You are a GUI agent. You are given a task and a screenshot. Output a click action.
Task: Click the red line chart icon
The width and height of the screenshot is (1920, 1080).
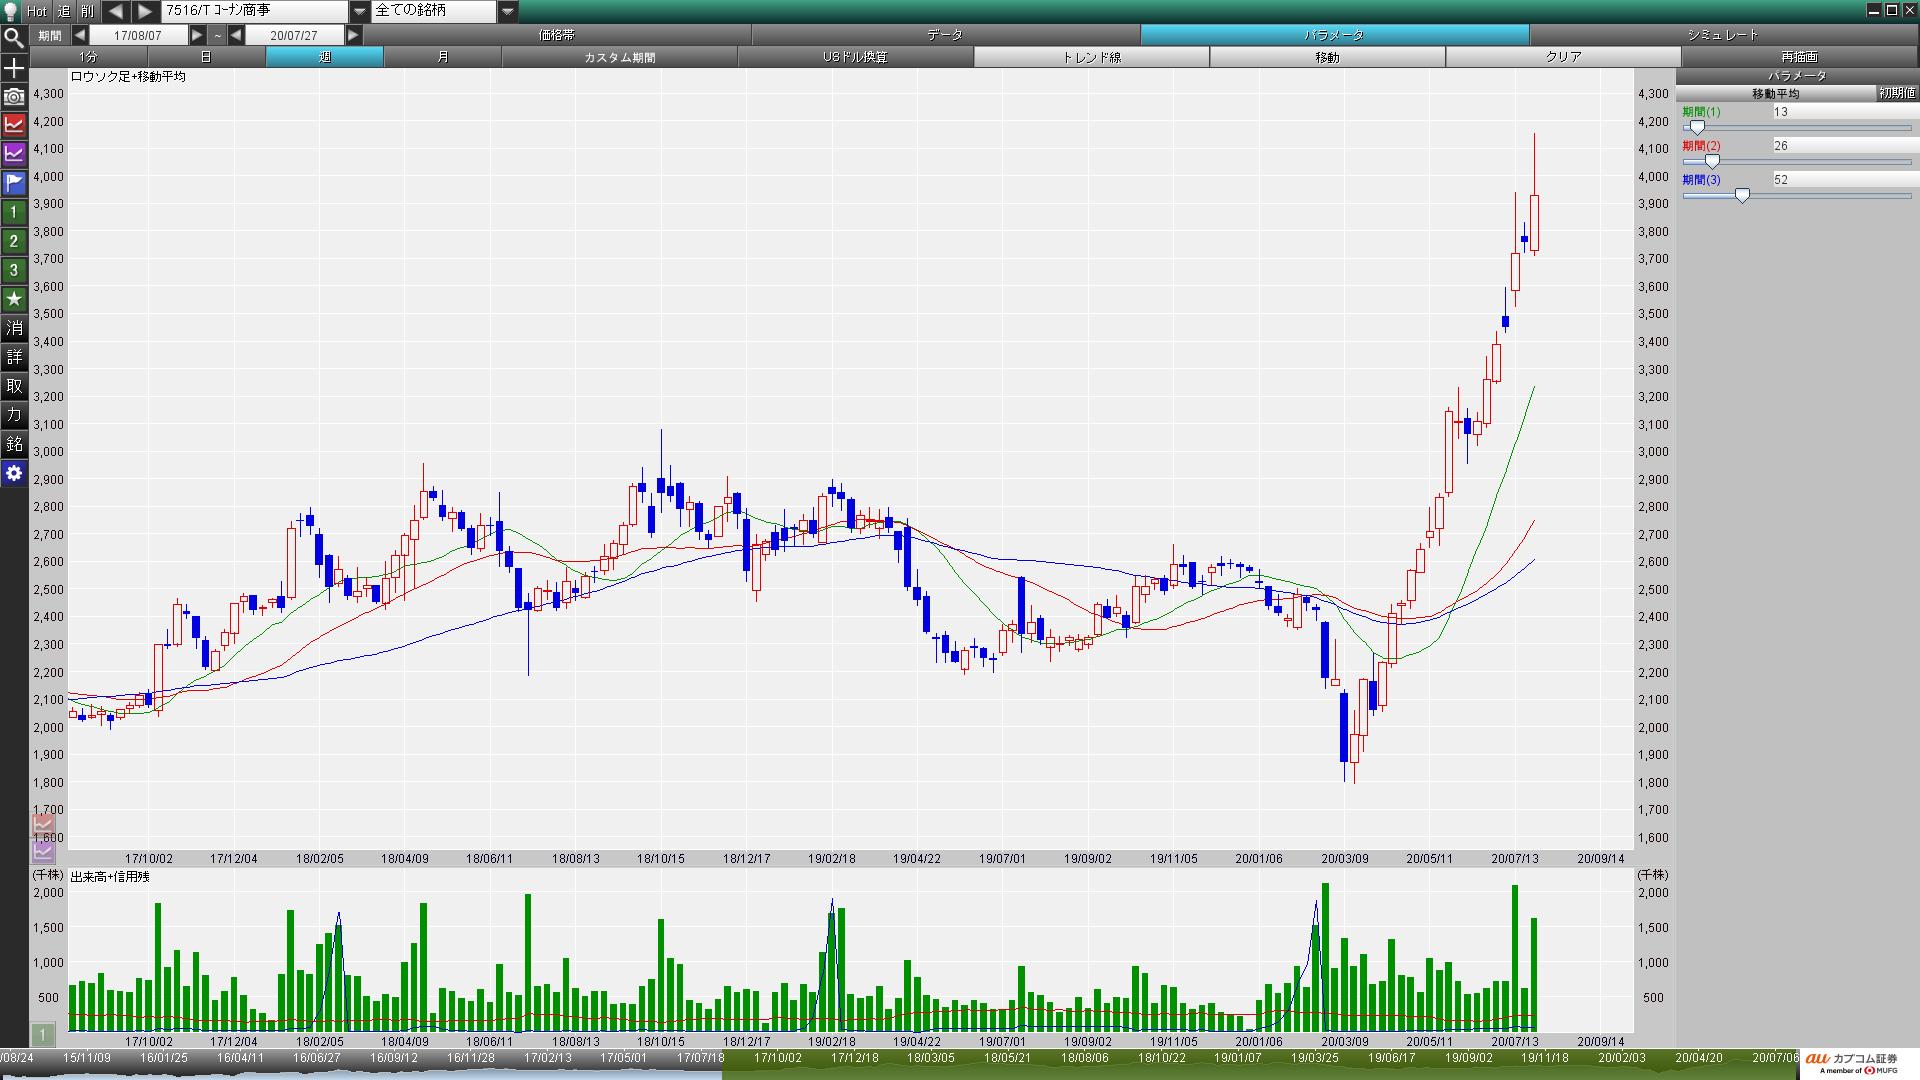click(x=14, y=125)
